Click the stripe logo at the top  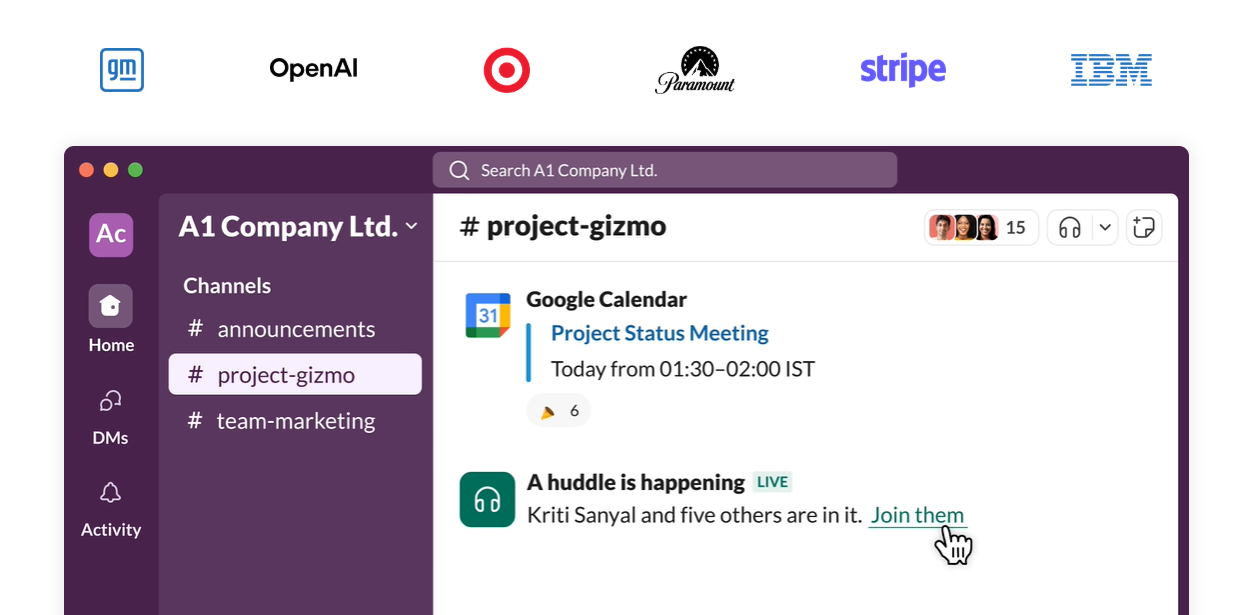coord(903,70)
